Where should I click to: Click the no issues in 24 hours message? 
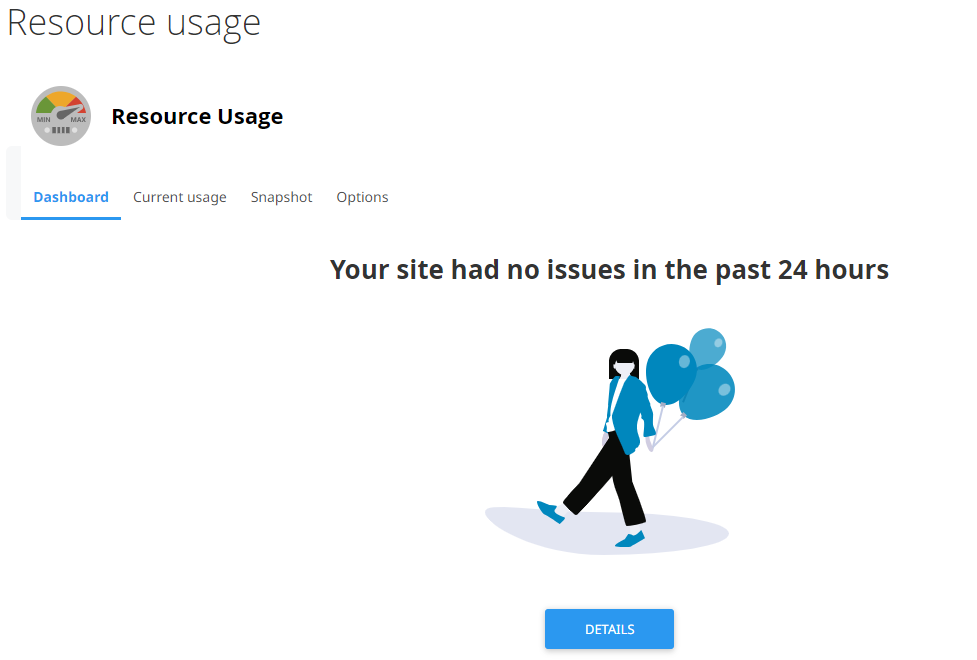click(x=609, y=269)
